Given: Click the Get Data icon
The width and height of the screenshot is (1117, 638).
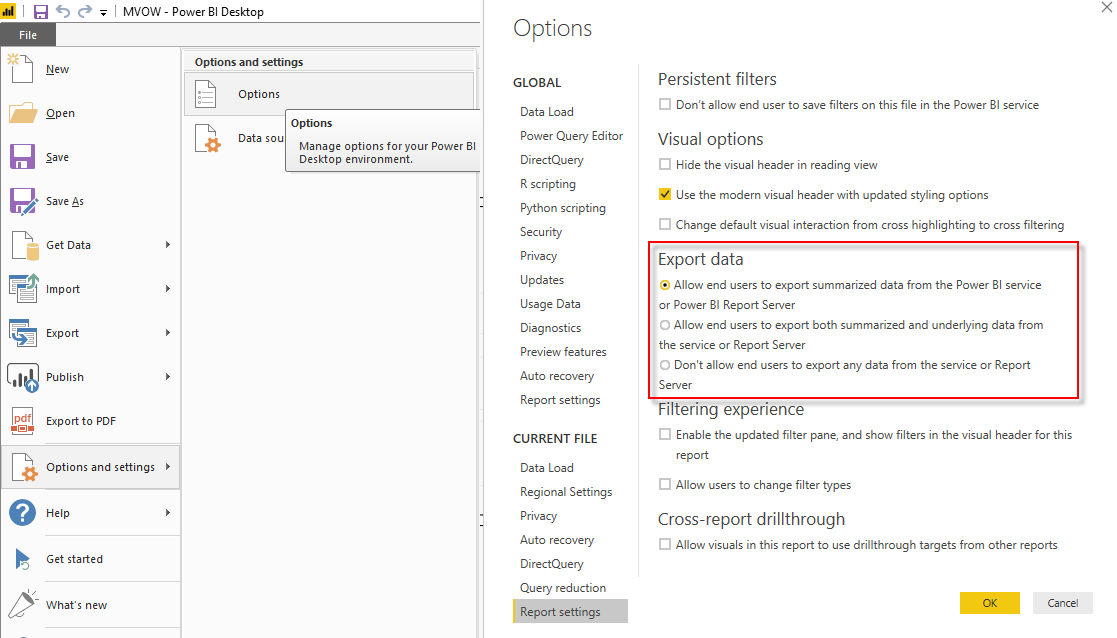Looking at the screenshot, I should tap(25, 245).
